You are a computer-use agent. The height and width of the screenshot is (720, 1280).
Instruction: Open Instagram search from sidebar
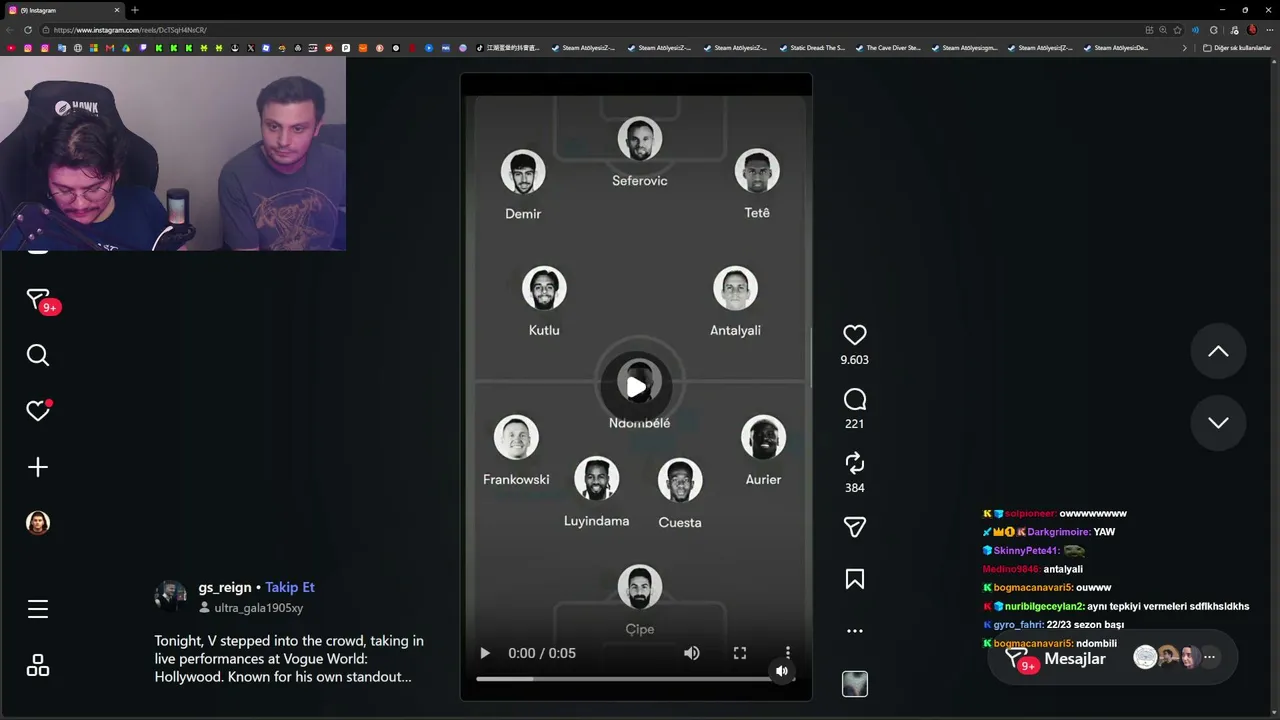38,355
